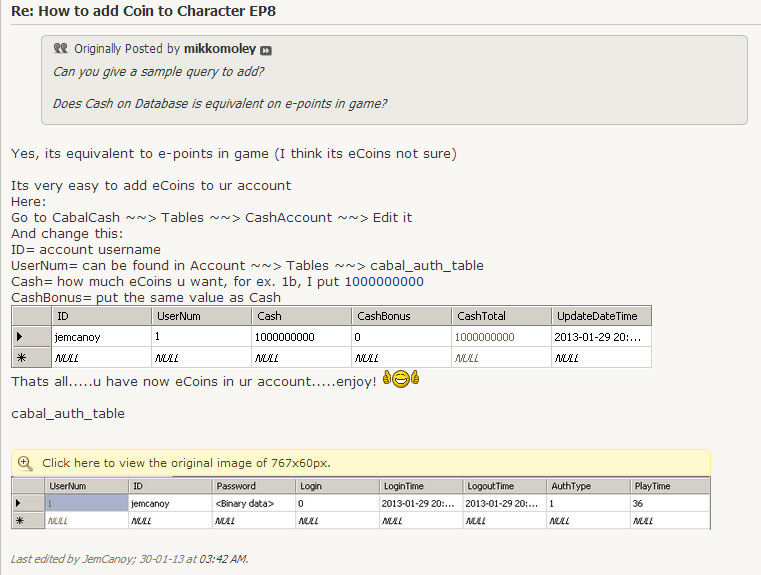This screenshot has width=761, height=575.
Task: Click the UpdateDateTime column header
Action: (x=600, y=316)
